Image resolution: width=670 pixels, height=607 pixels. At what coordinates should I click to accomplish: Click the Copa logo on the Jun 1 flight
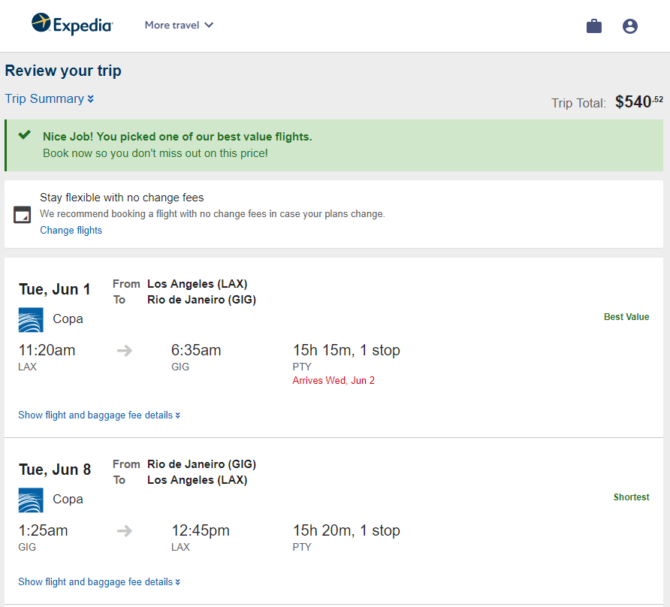pyautogui.click(x=31, y=320)
